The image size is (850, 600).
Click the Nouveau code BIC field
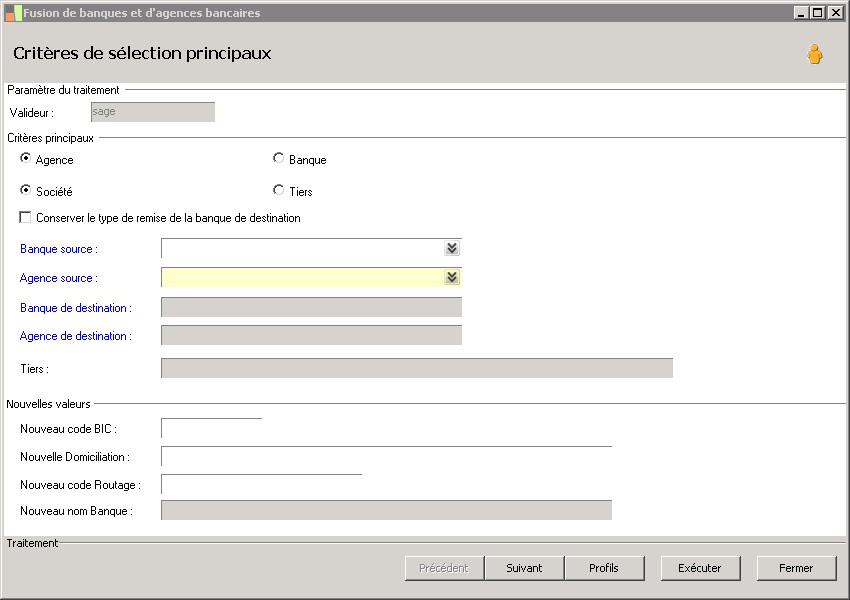[x=211, y=429]
